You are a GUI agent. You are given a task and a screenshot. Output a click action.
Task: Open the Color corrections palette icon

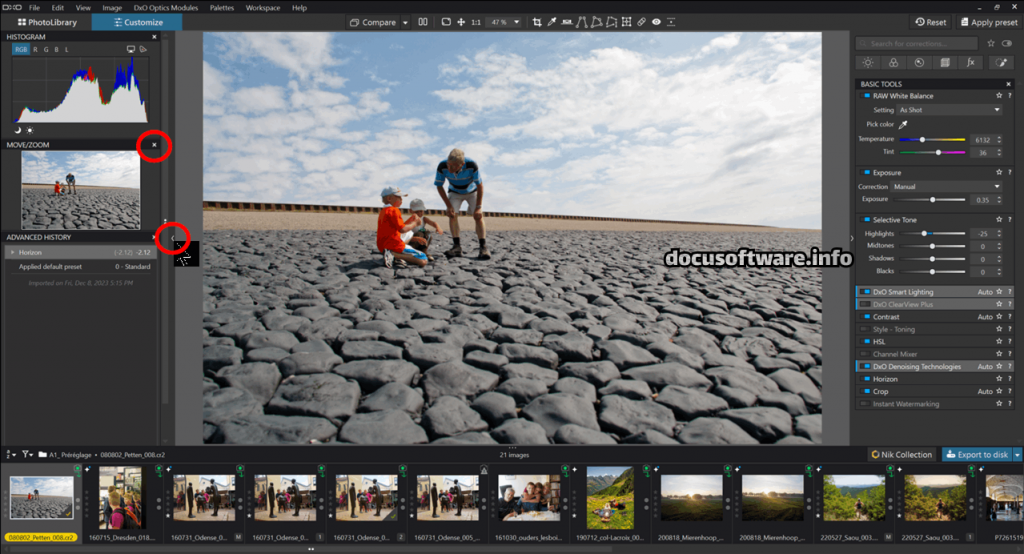(x=894, y=62)
